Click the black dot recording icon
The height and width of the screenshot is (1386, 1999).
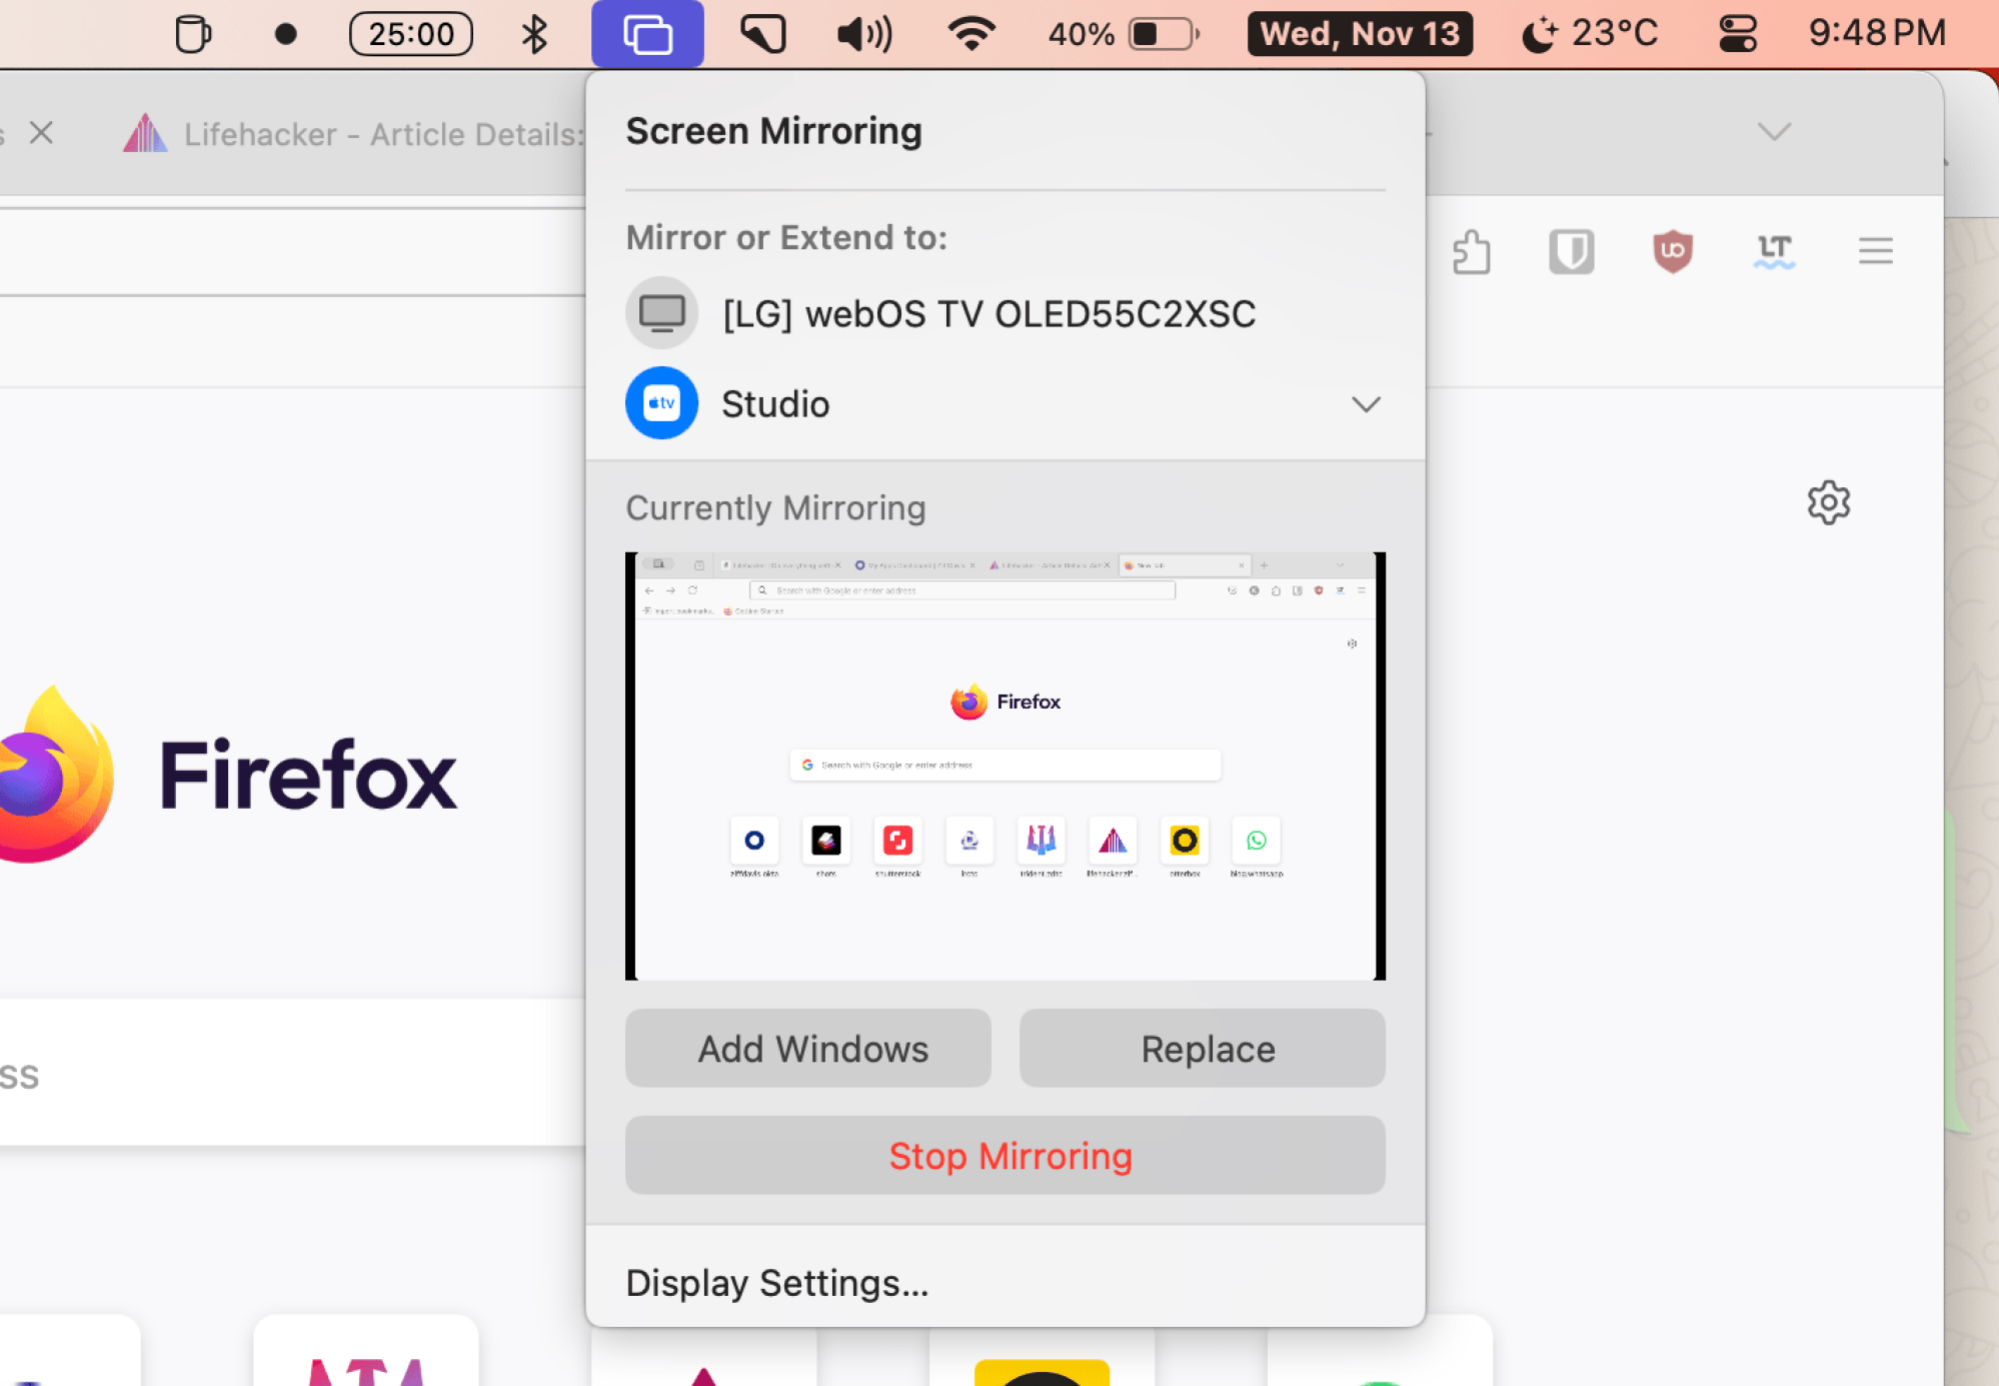point(285,34)
